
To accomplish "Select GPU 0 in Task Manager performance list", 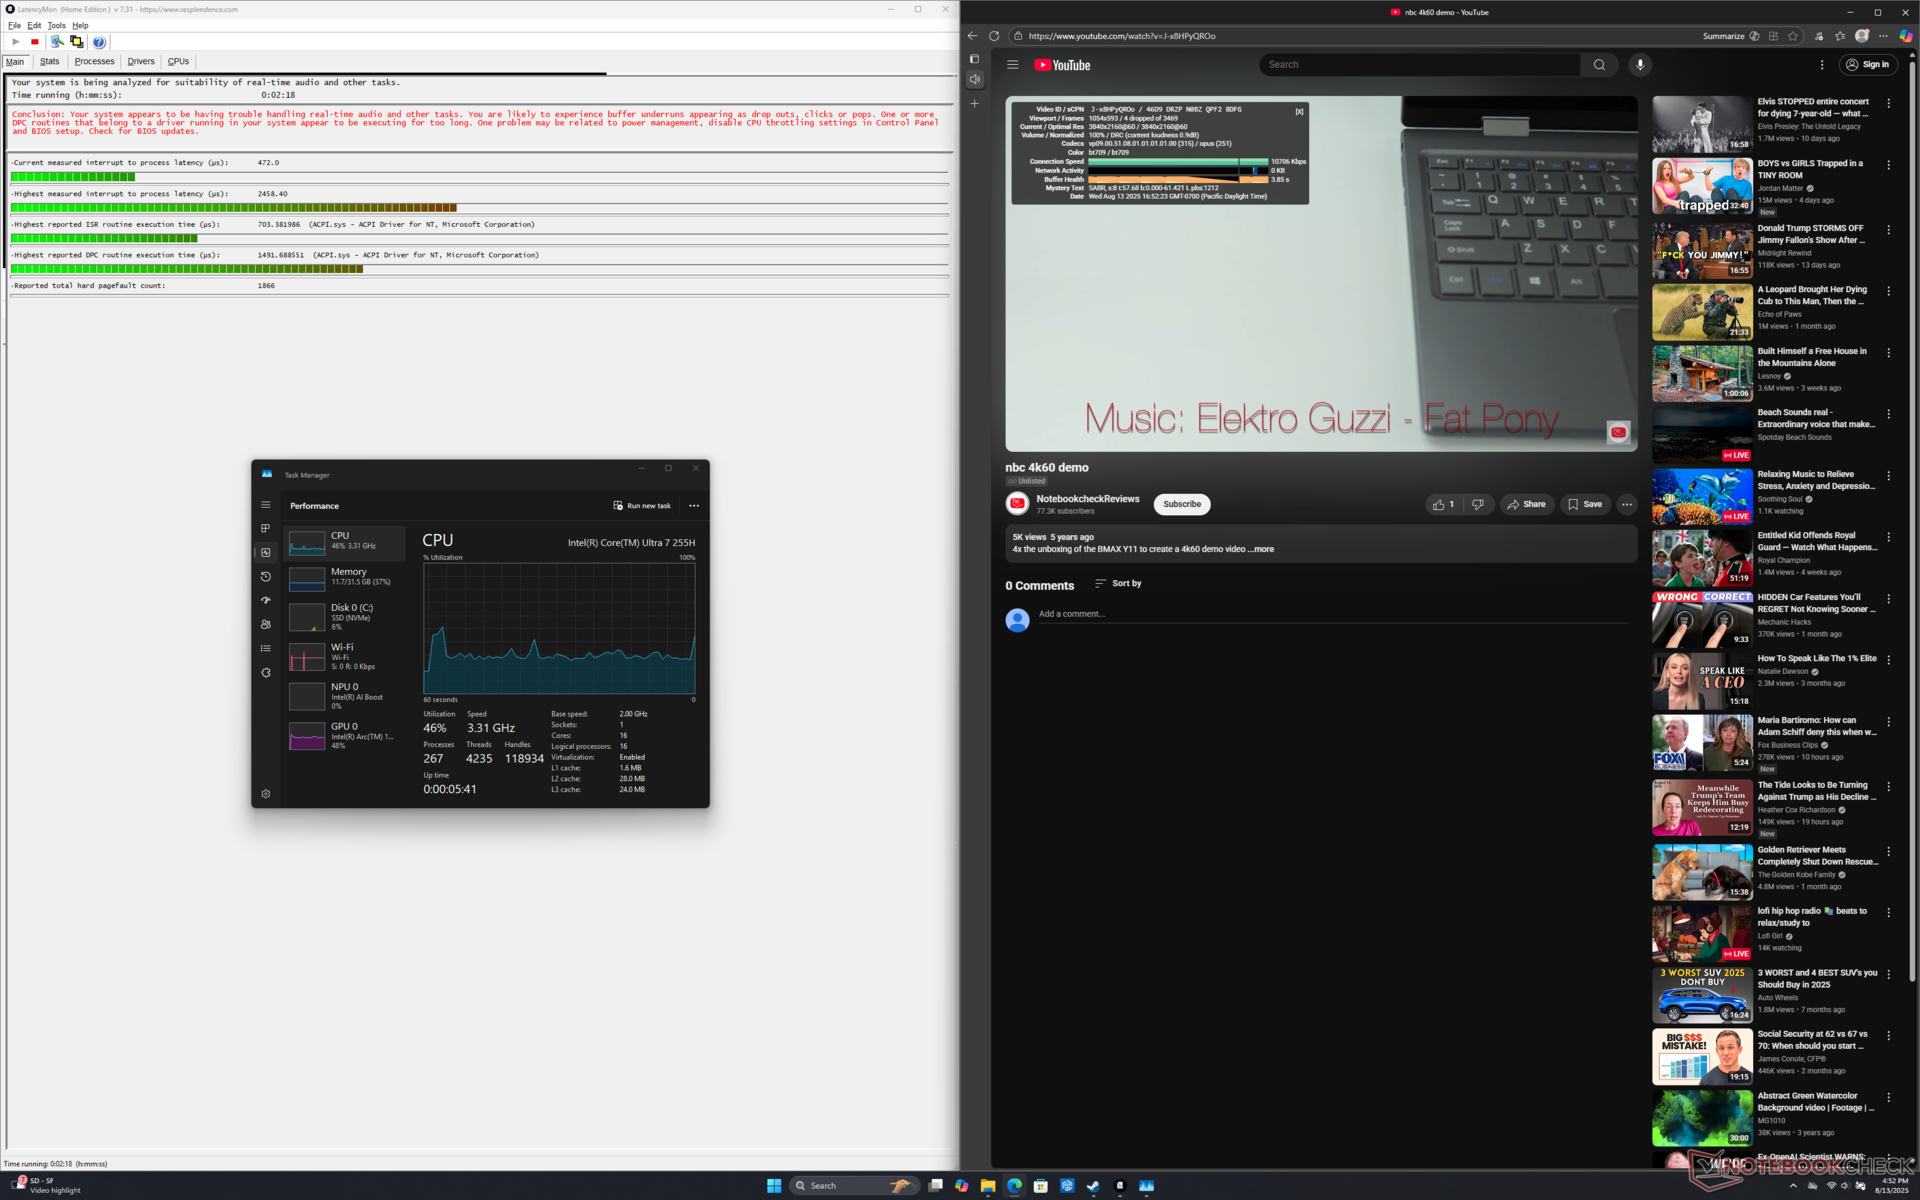I will pyautogui.click(x=345, y=735).
